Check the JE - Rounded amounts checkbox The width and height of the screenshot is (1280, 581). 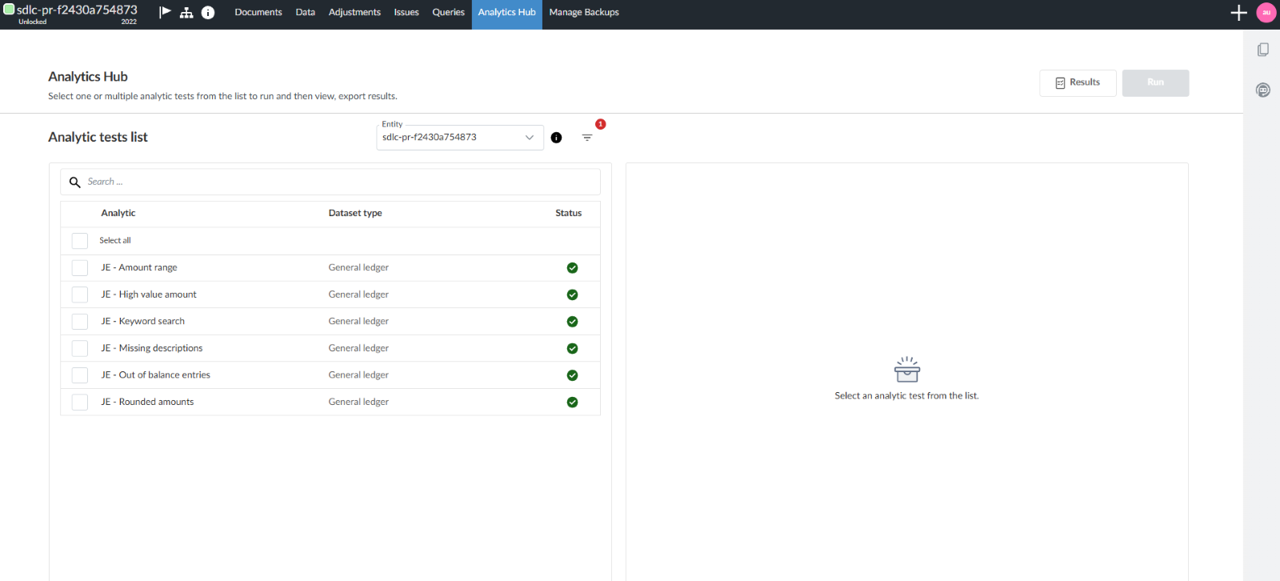79,401
